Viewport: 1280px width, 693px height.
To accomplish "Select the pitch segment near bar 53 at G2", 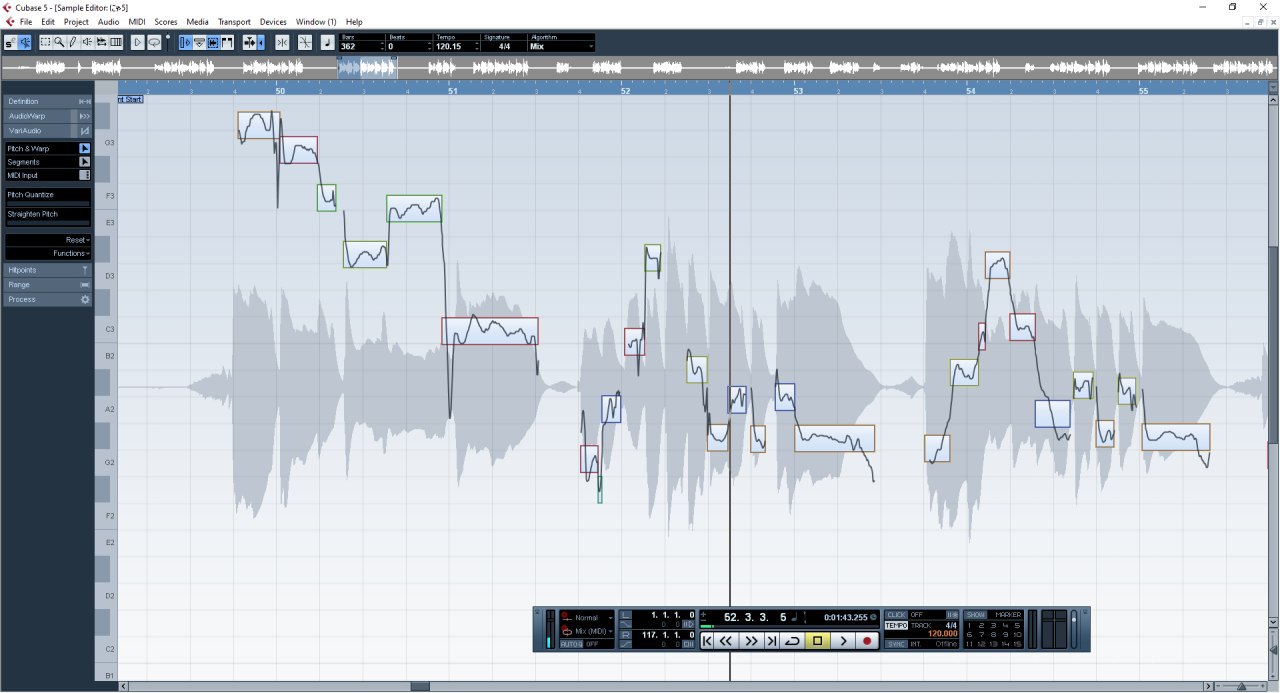I will 834,438.
